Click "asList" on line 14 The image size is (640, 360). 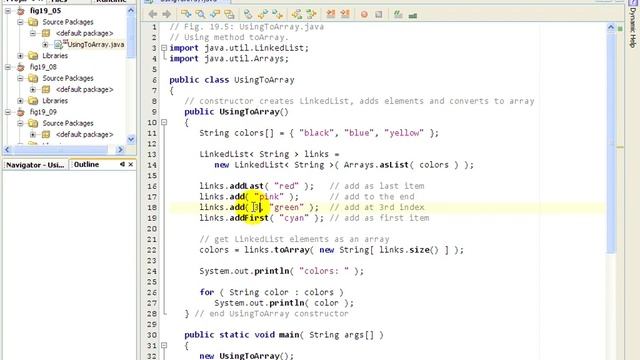point(394,165)
